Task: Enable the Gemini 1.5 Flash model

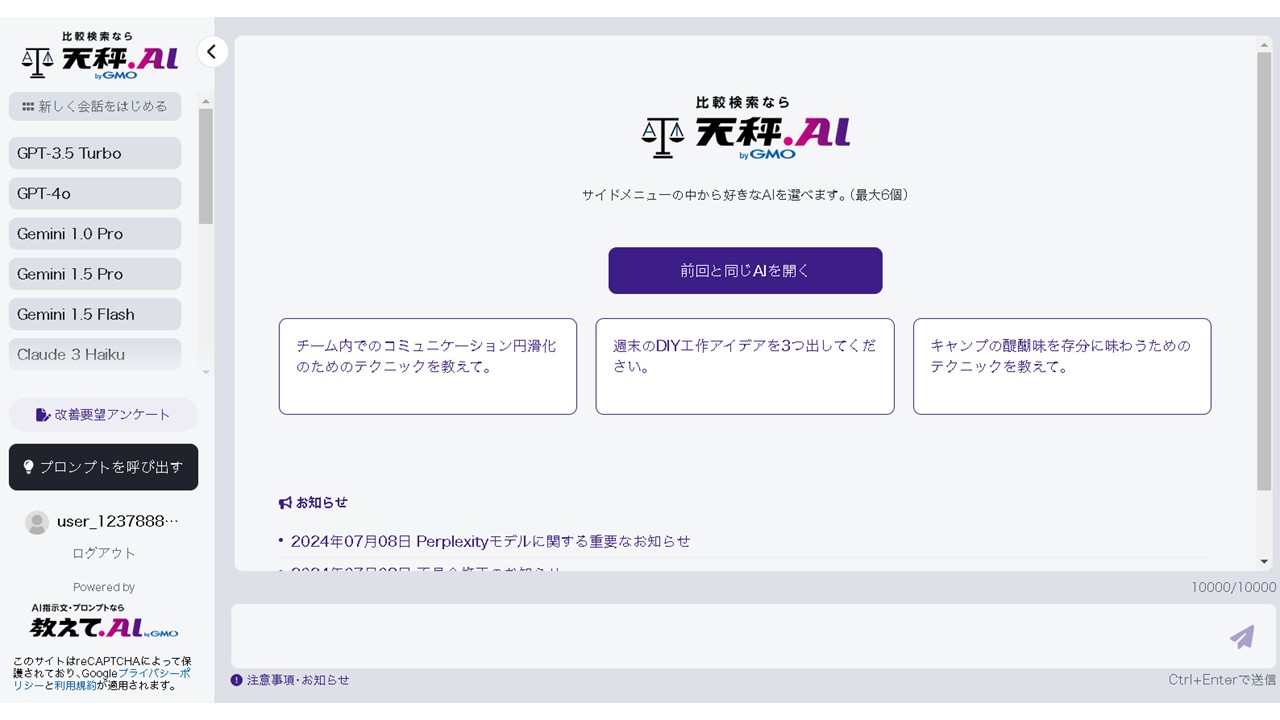Action: click(94, 313)
